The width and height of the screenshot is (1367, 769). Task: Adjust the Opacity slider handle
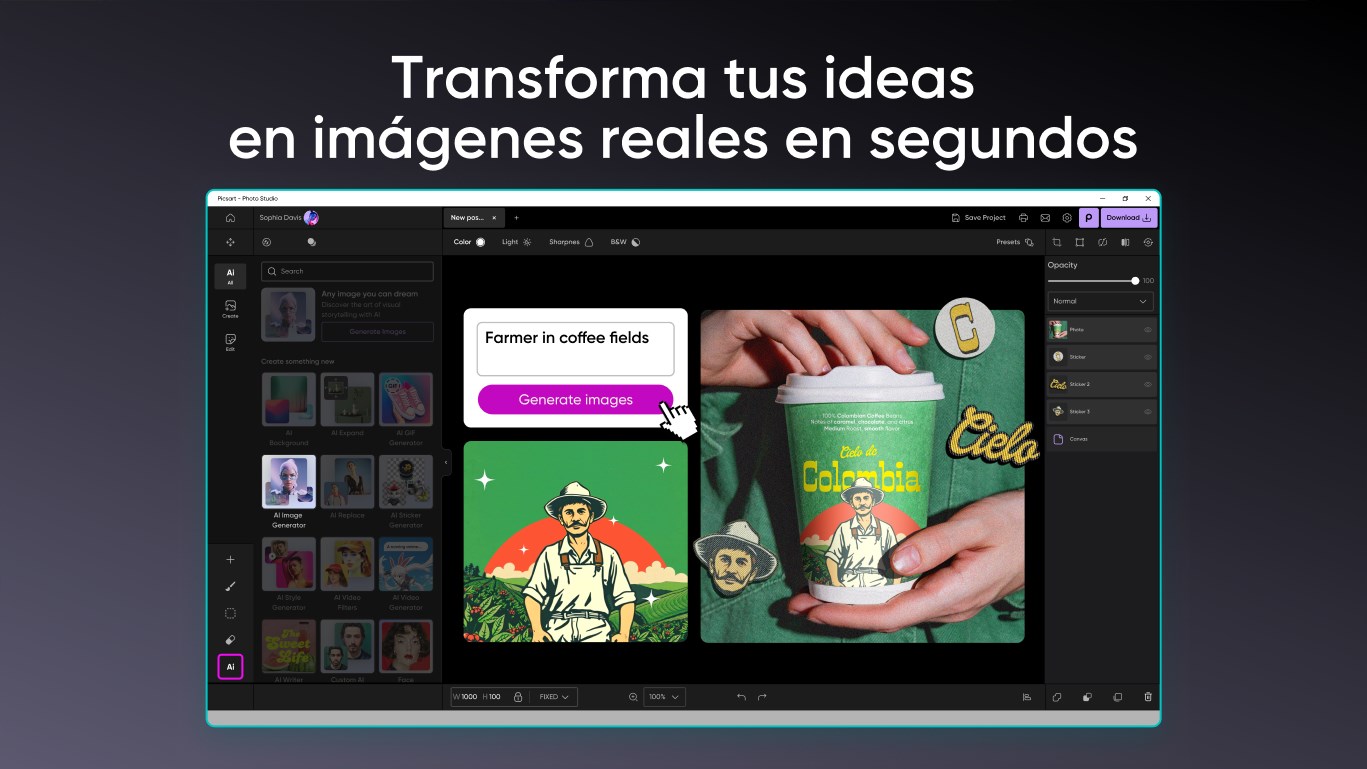(x=1135, y=281)
